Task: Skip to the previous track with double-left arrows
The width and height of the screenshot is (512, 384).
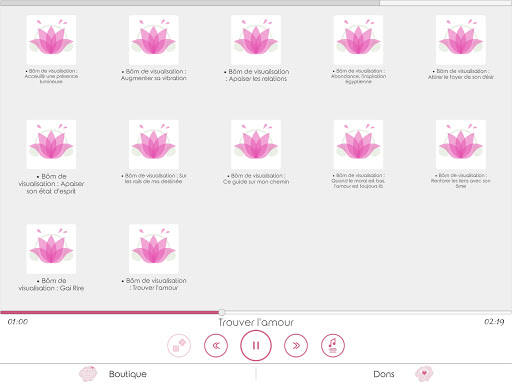Action: tap(216, 345)
